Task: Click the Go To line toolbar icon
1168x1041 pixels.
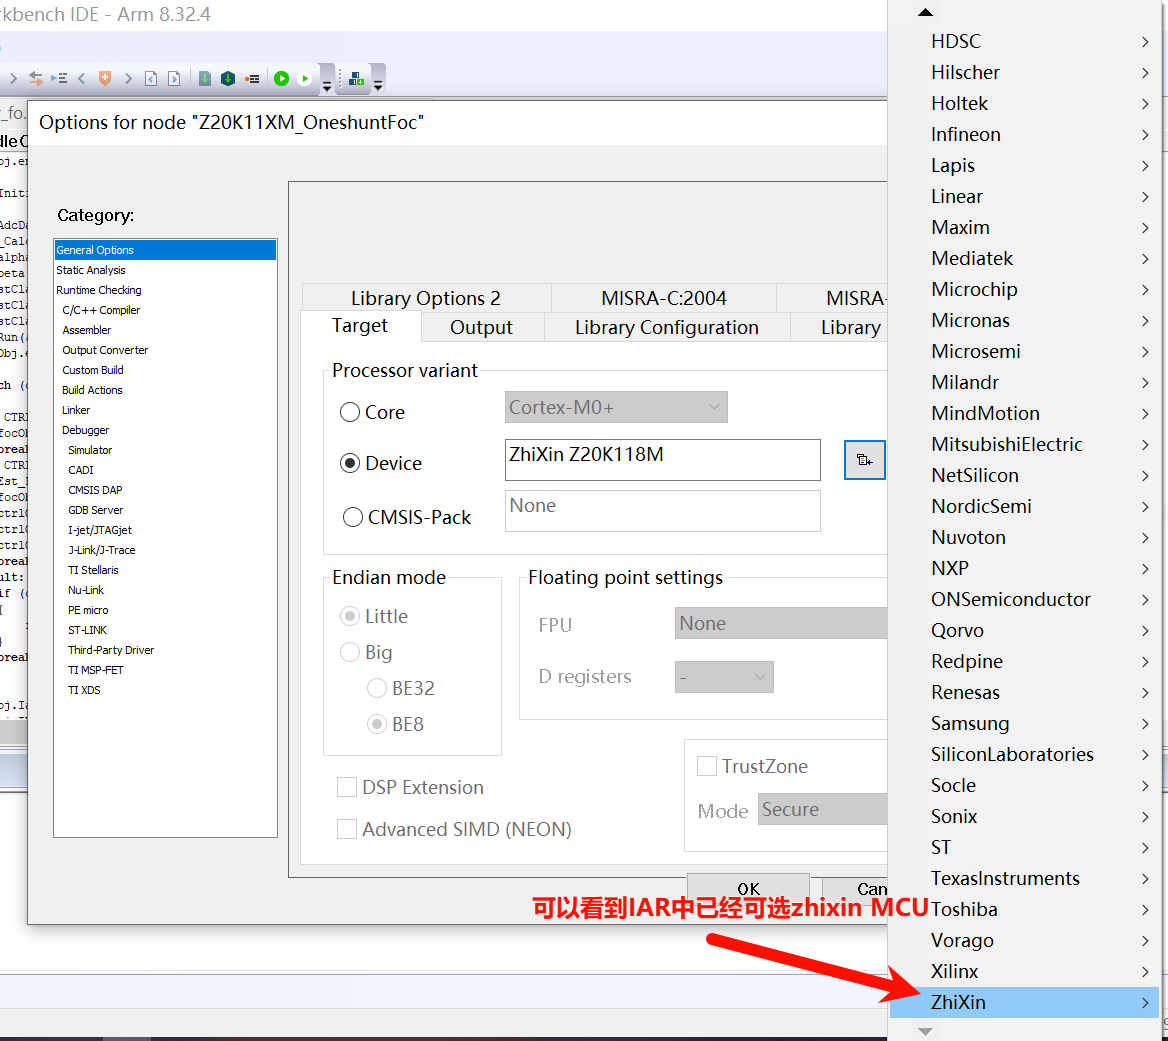Action: pyautogui.click(x=59, y=78)
